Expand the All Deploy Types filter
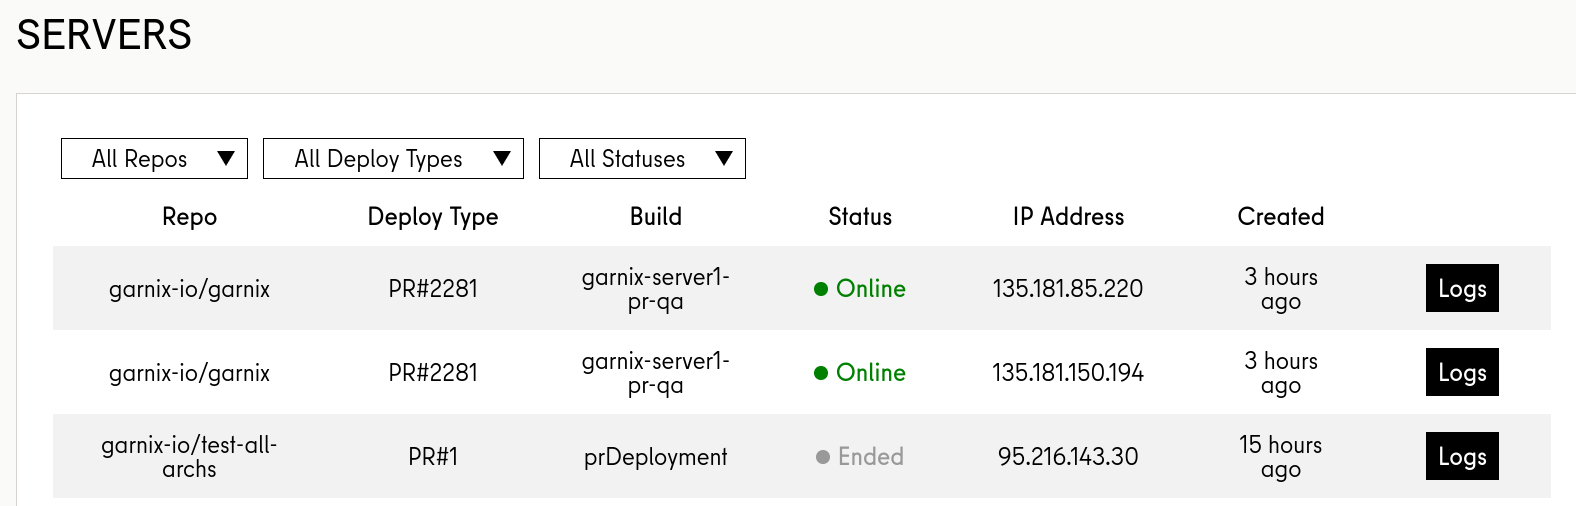The width and height of the screenshot is (1576, 506). coord(393,159)
